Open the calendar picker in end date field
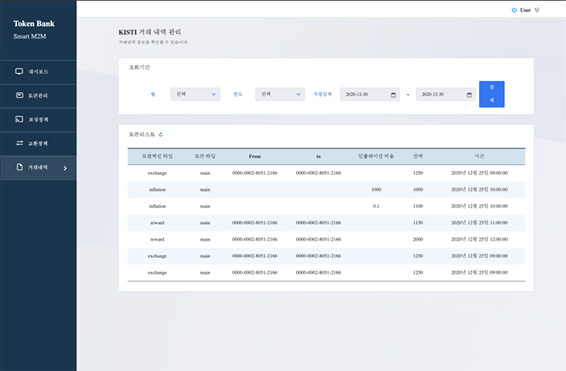This screenshot has height=371, width=566. pos(469,95)
